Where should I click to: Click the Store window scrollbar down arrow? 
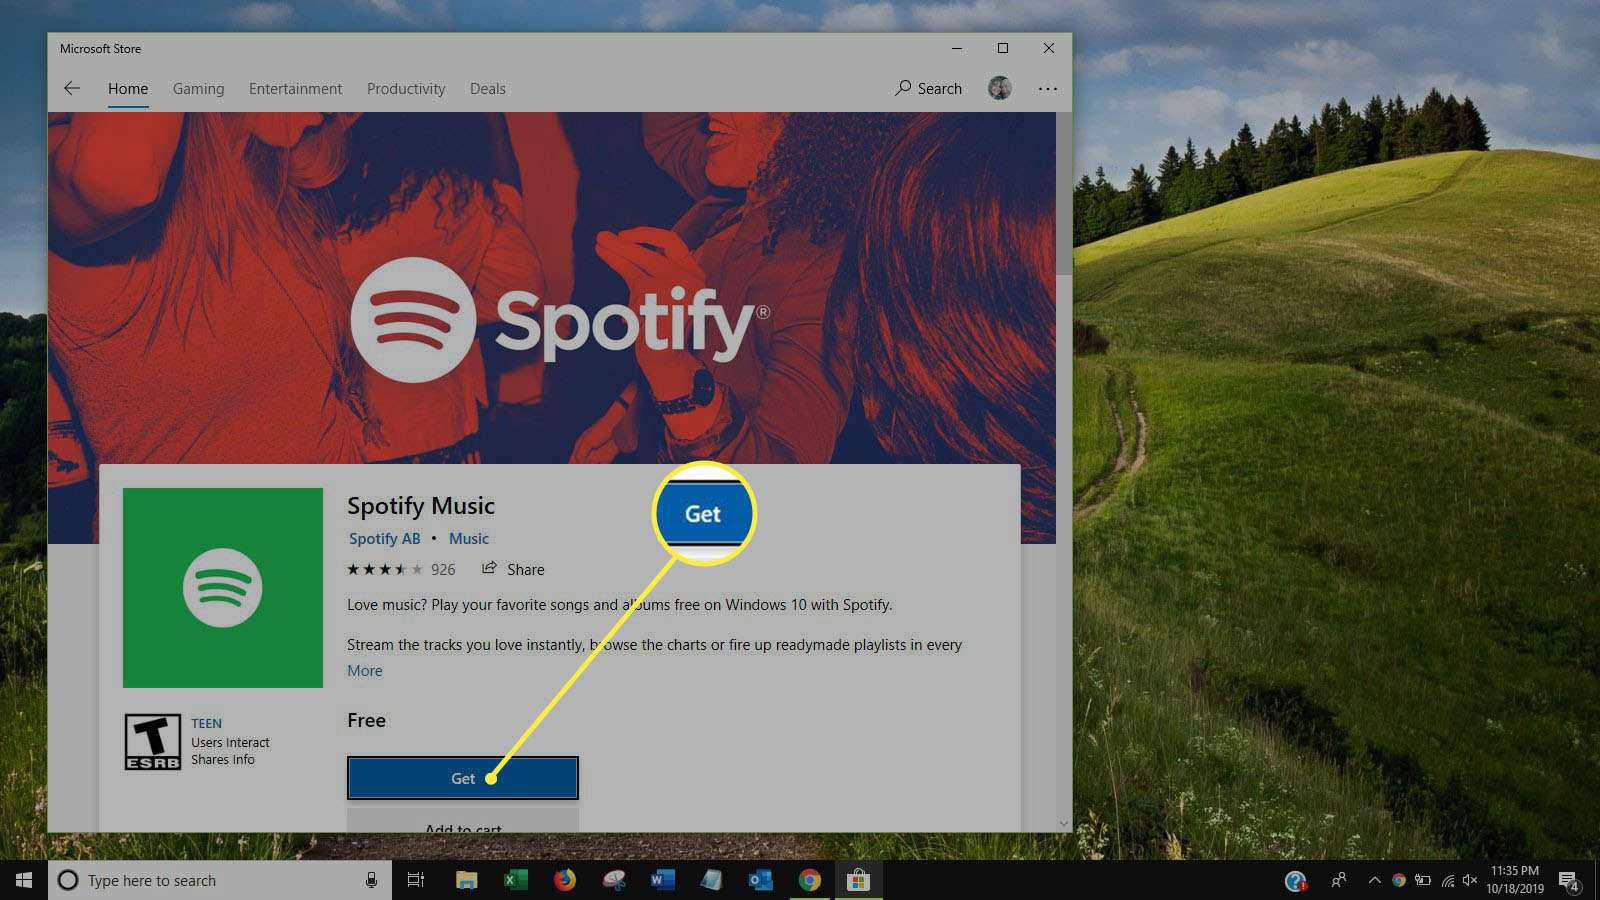click(x=1064, y=823)
